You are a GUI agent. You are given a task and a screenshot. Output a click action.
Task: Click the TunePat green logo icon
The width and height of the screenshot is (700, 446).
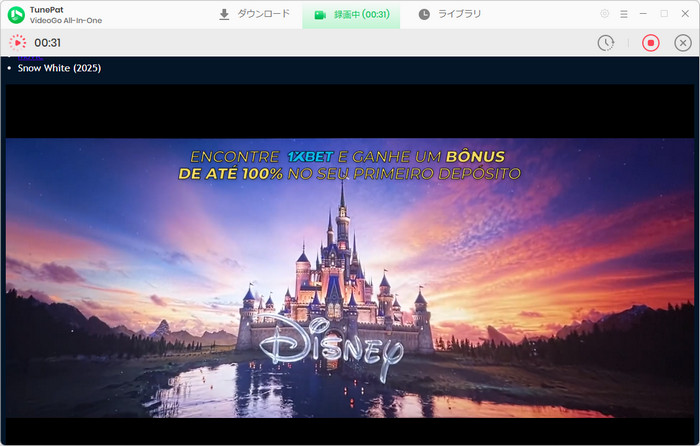tap(16, 15)
